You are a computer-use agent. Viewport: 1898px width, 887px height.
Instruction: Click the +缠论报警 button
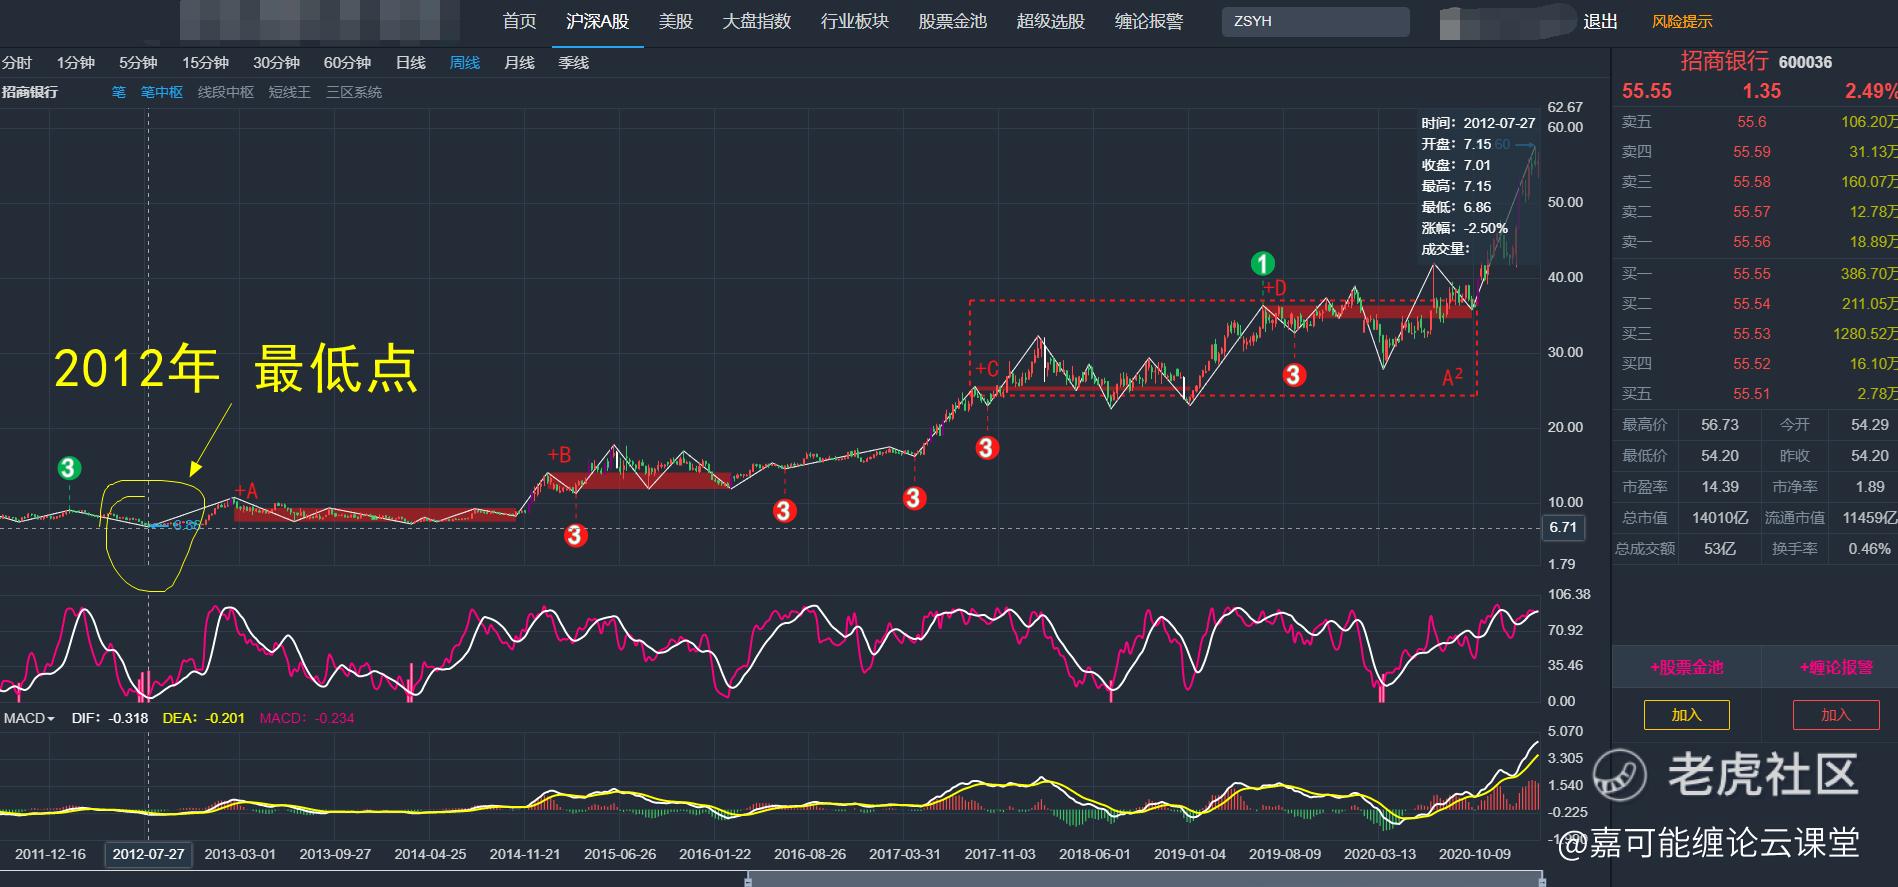click(x=1836, y=667)
